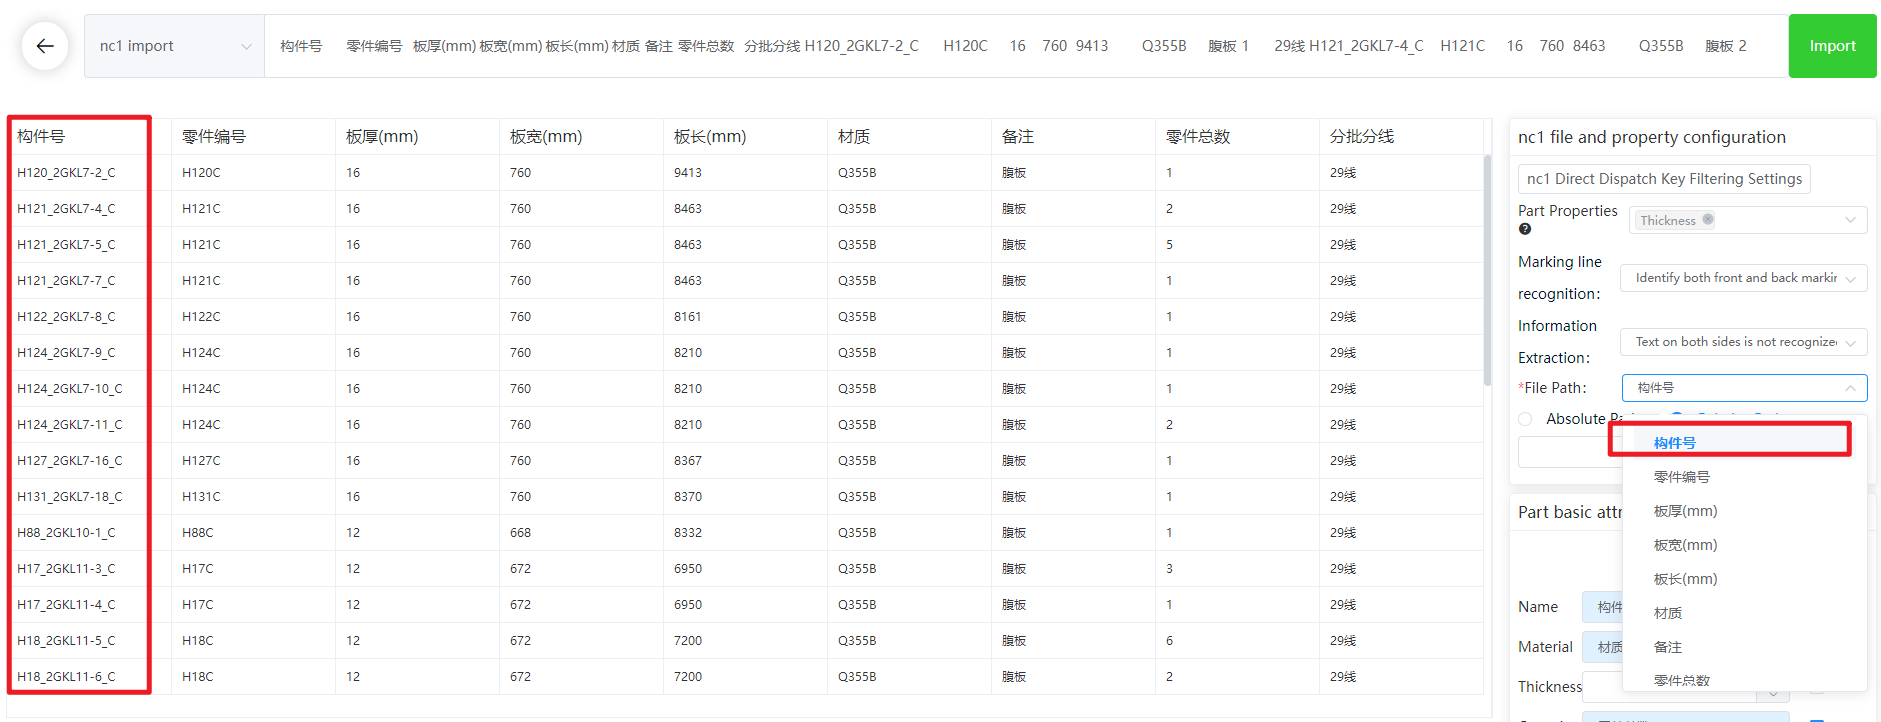This screenshot has height=722, width=1881.
Task: Click the 零件编号 column header
Action: [x=253, y=137]
